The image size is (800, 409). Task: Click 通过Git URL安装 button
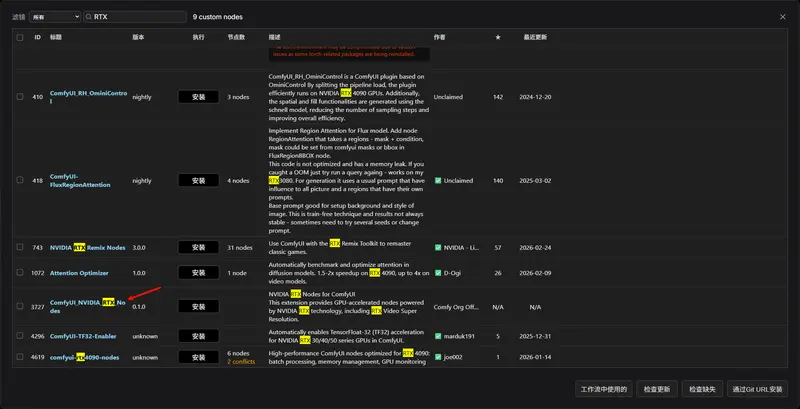click(757, 388)
